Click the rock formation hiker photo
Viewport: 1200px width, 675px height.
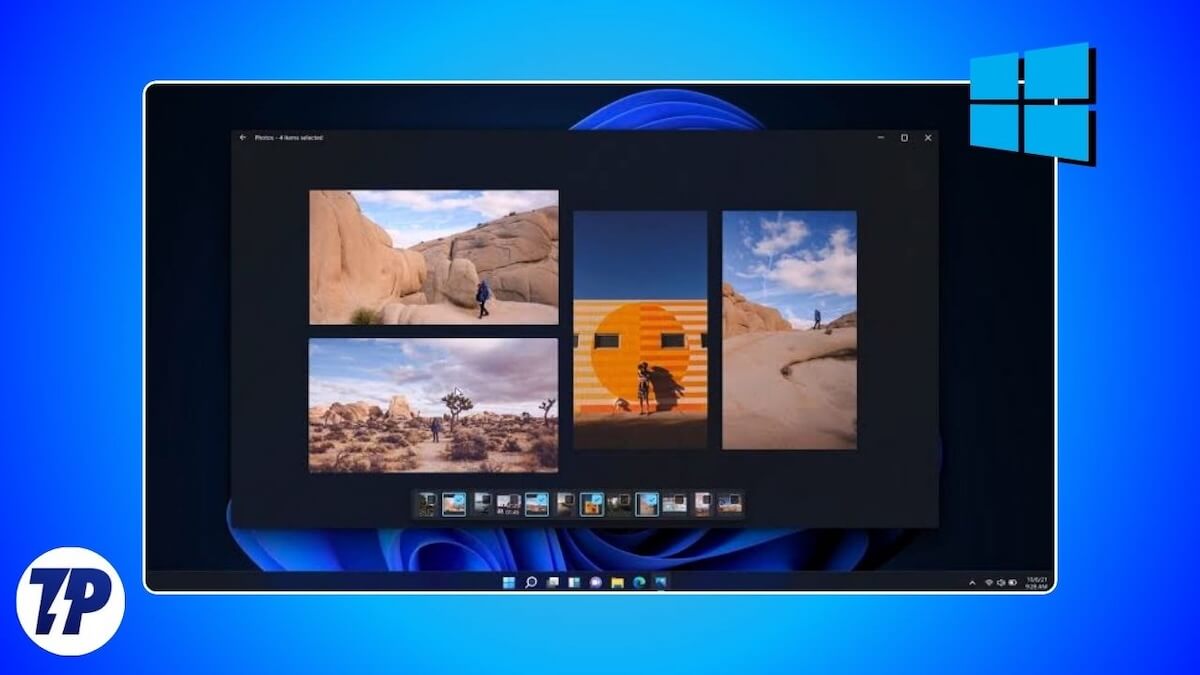click(x=433, y=257)
